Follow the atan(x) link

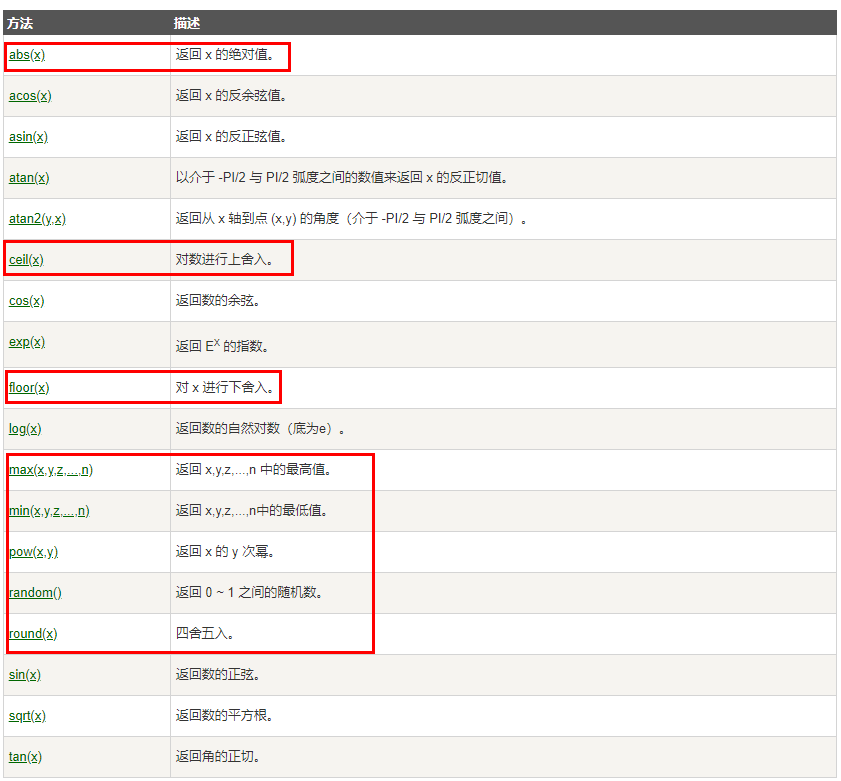pos(29,178)
